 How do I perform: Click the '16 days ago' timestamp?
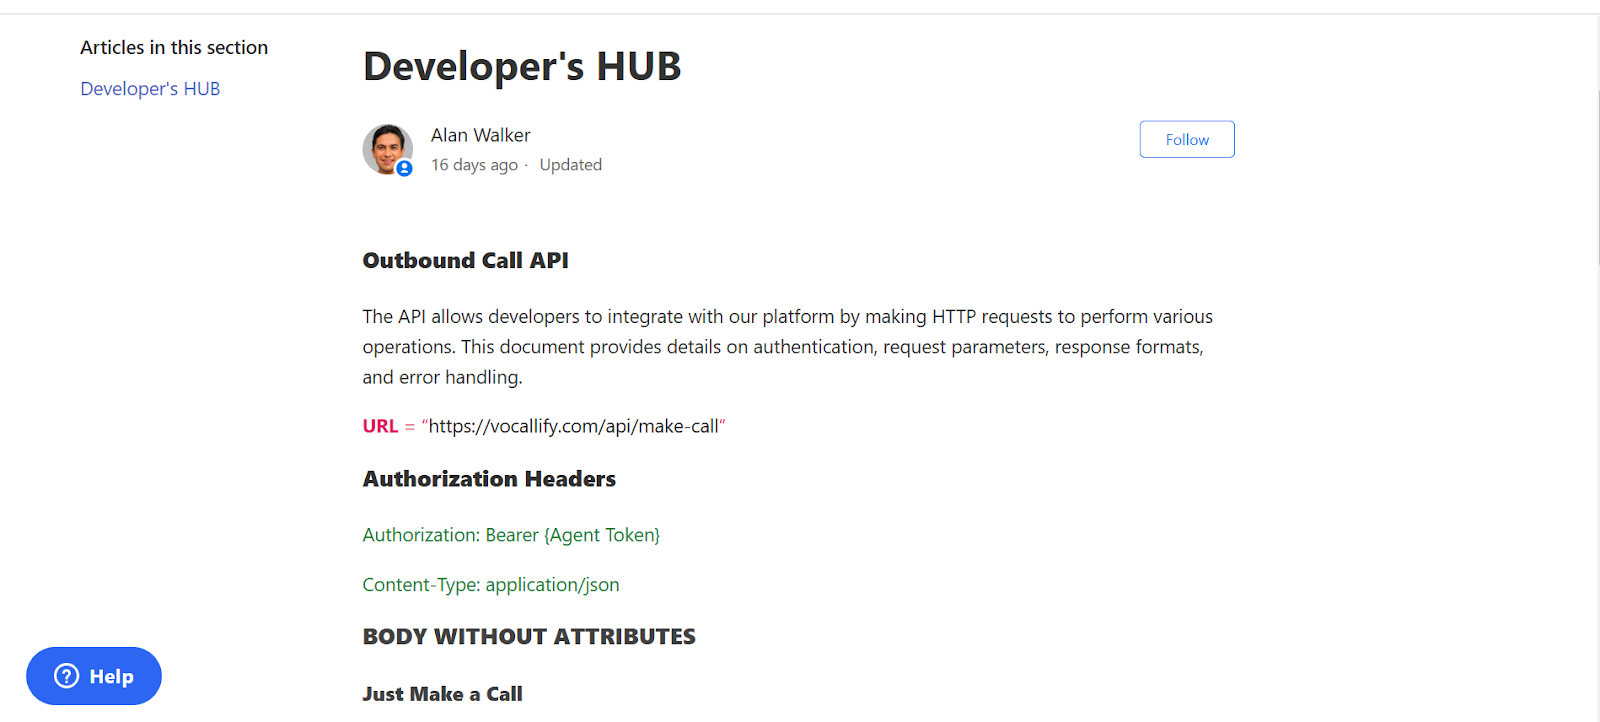pyautogui.click(x=474, y=165)
